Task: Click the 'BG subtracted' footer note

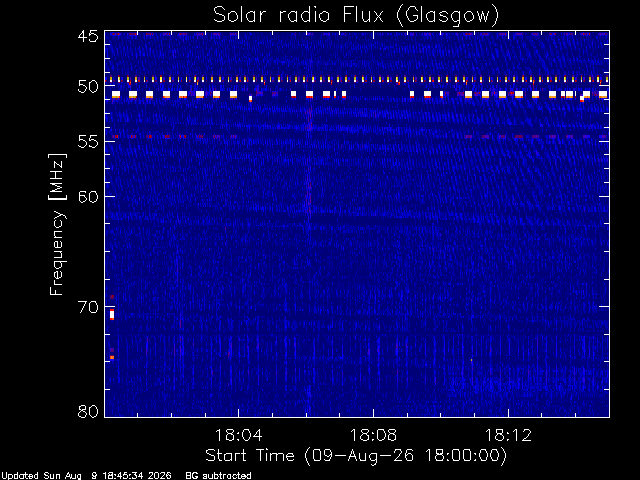Action: point(218,476)
